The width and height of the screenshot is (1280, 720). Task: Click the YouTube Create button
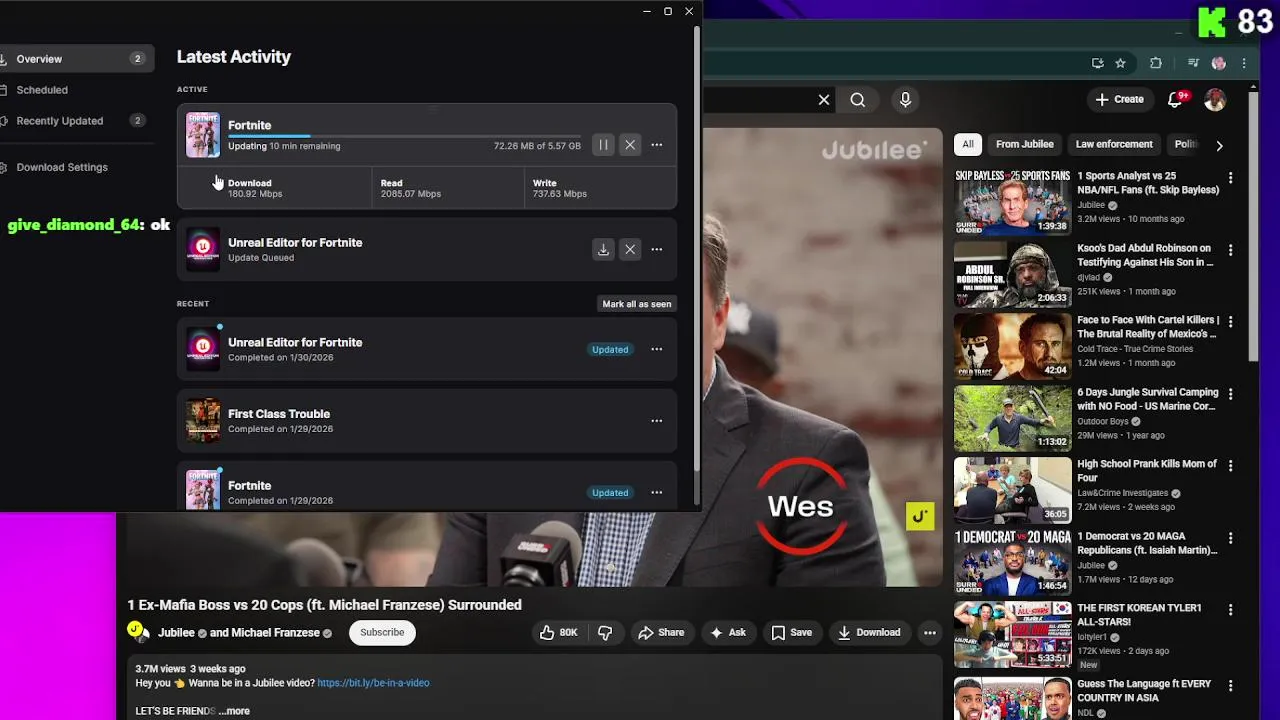[1119, 99]
